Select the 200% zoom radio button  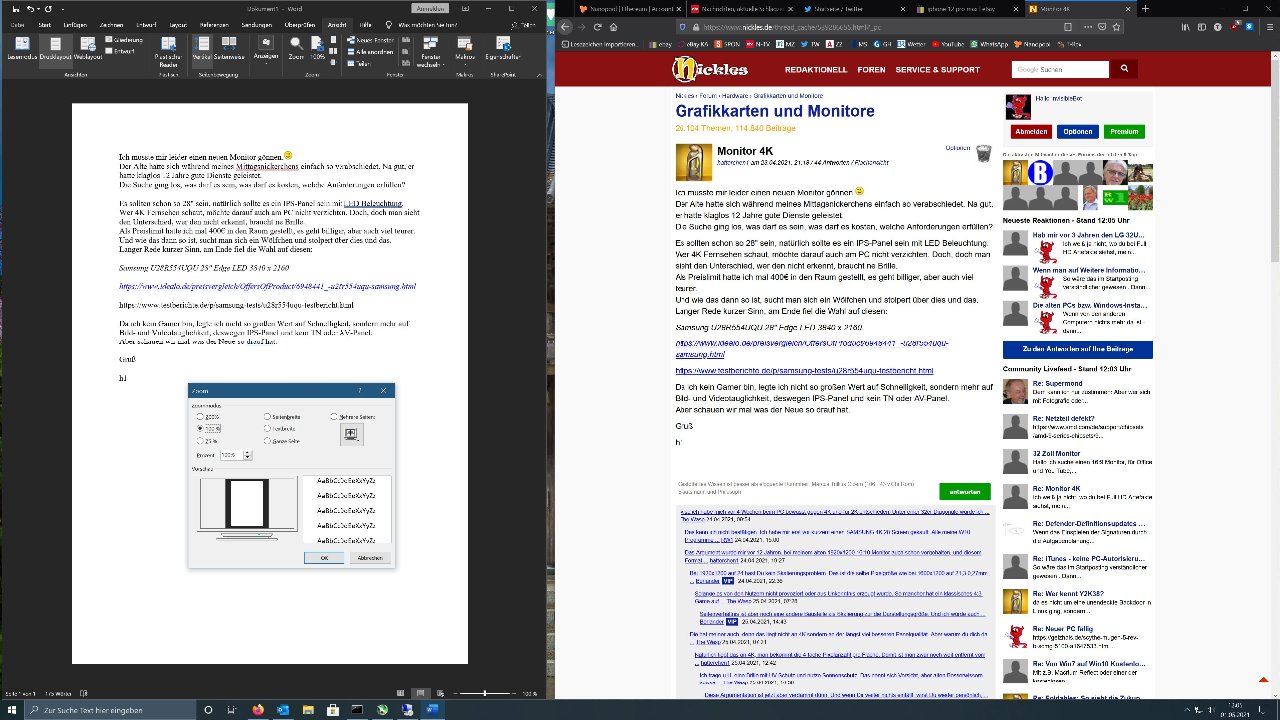209,416
